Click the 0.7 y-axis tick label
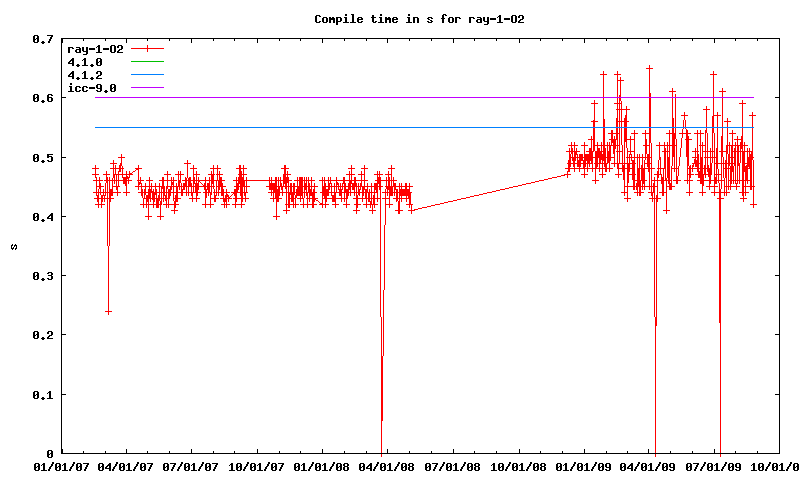Viewport: 800px width, 480px height. pos(41,39)
